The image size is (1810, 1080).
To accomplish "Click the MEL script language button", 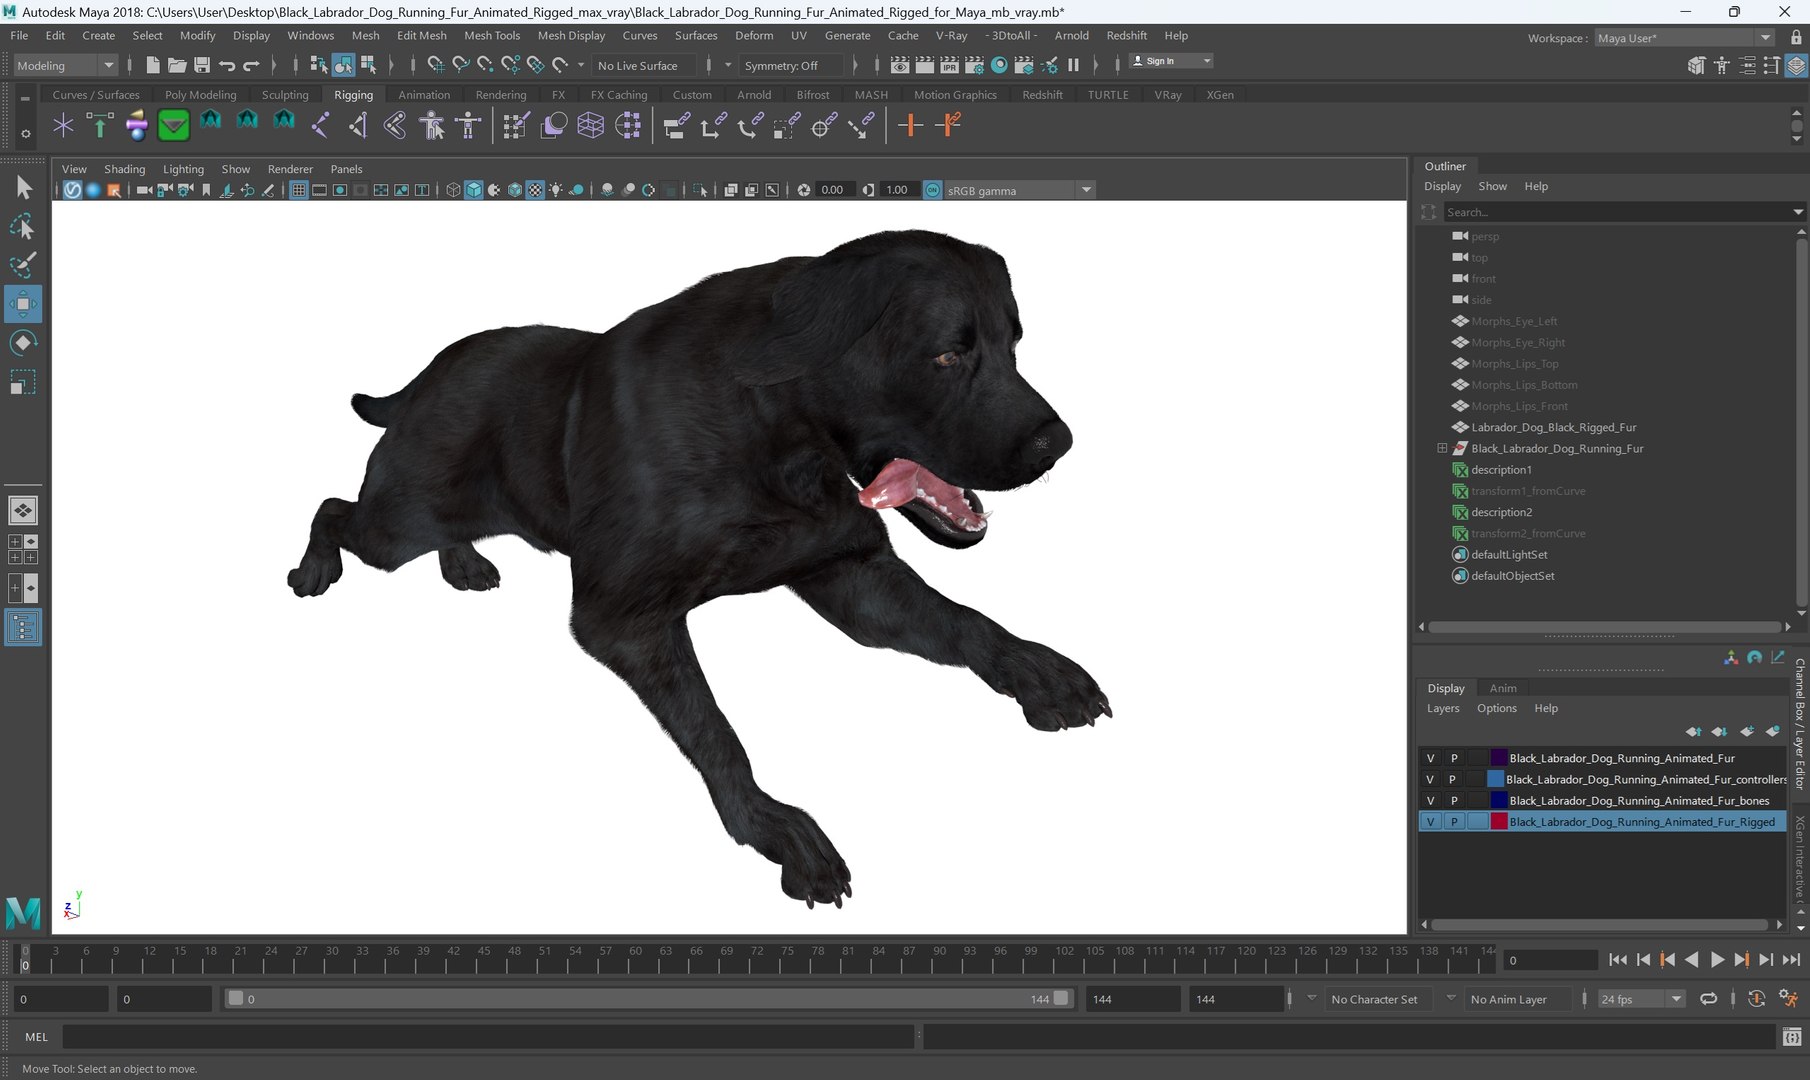I will click(x=36, y=1037).
